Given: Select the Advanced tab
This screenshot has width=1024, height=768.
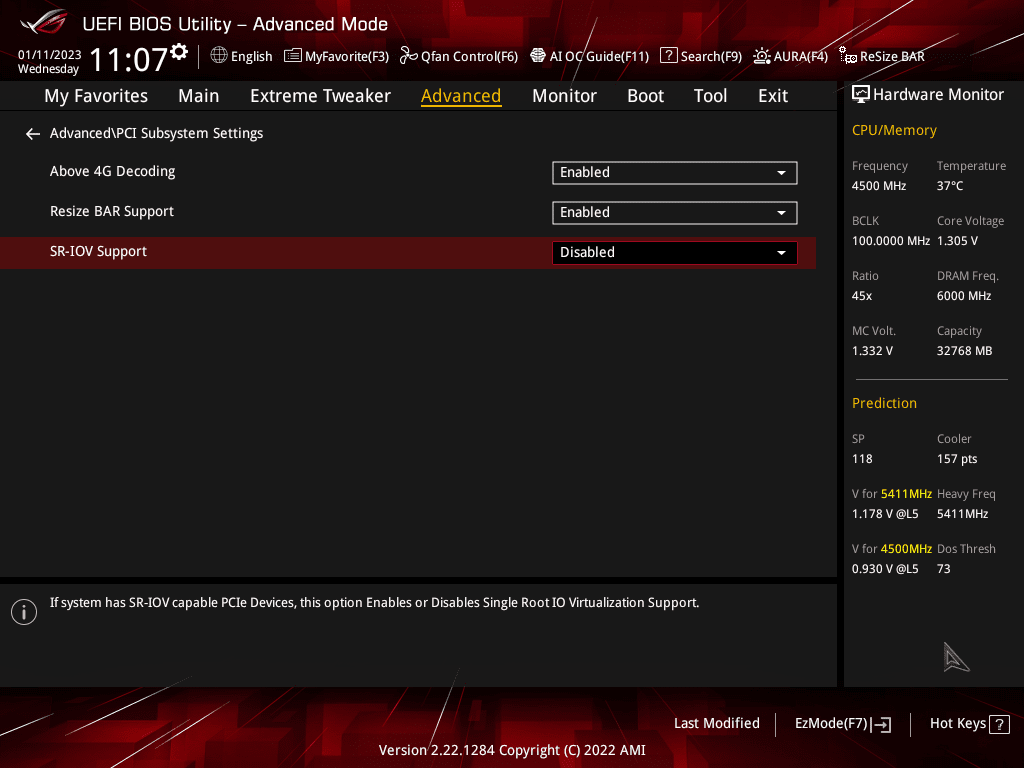Looking at the screenshot, I should (461, 96).
